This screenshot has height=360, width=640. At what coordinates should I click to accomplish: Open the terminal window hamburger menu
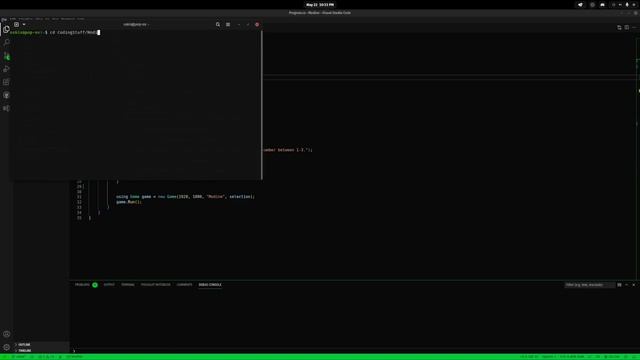click(228, 24)
